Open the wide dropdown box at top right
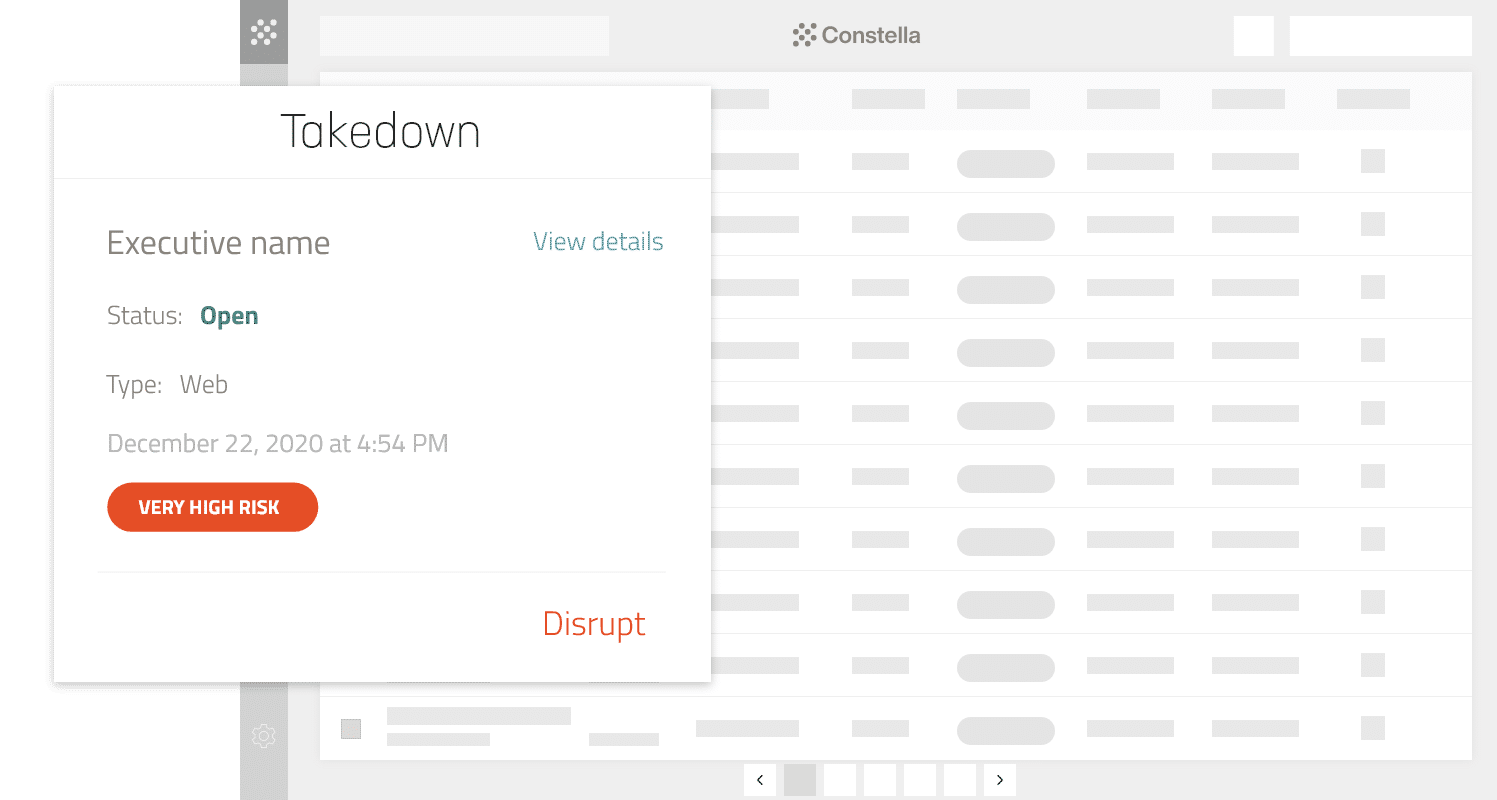Viewport: 1497px width, 800px height. point(1380,36)
